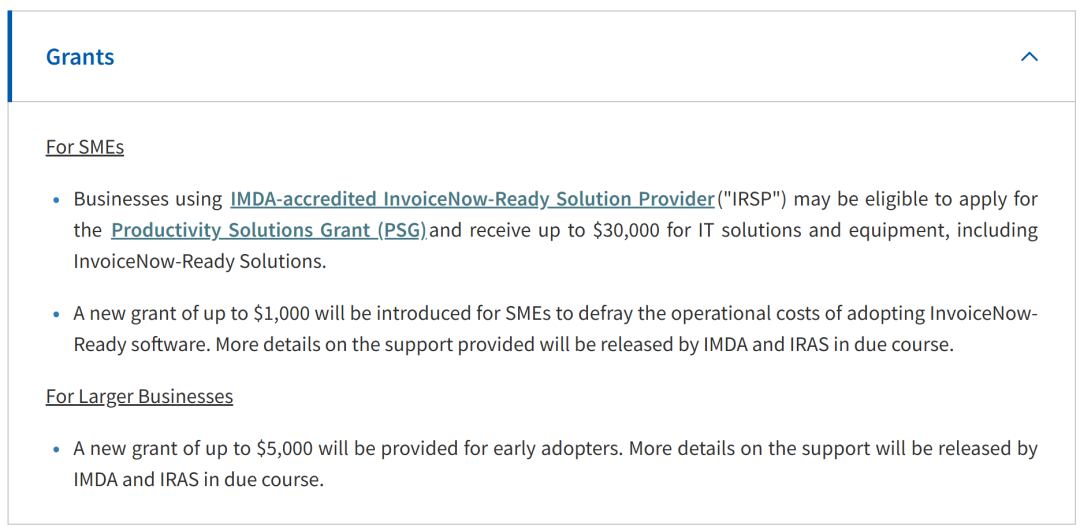
Task: Click the Grants accordion heading title
Action: point(80,57)
